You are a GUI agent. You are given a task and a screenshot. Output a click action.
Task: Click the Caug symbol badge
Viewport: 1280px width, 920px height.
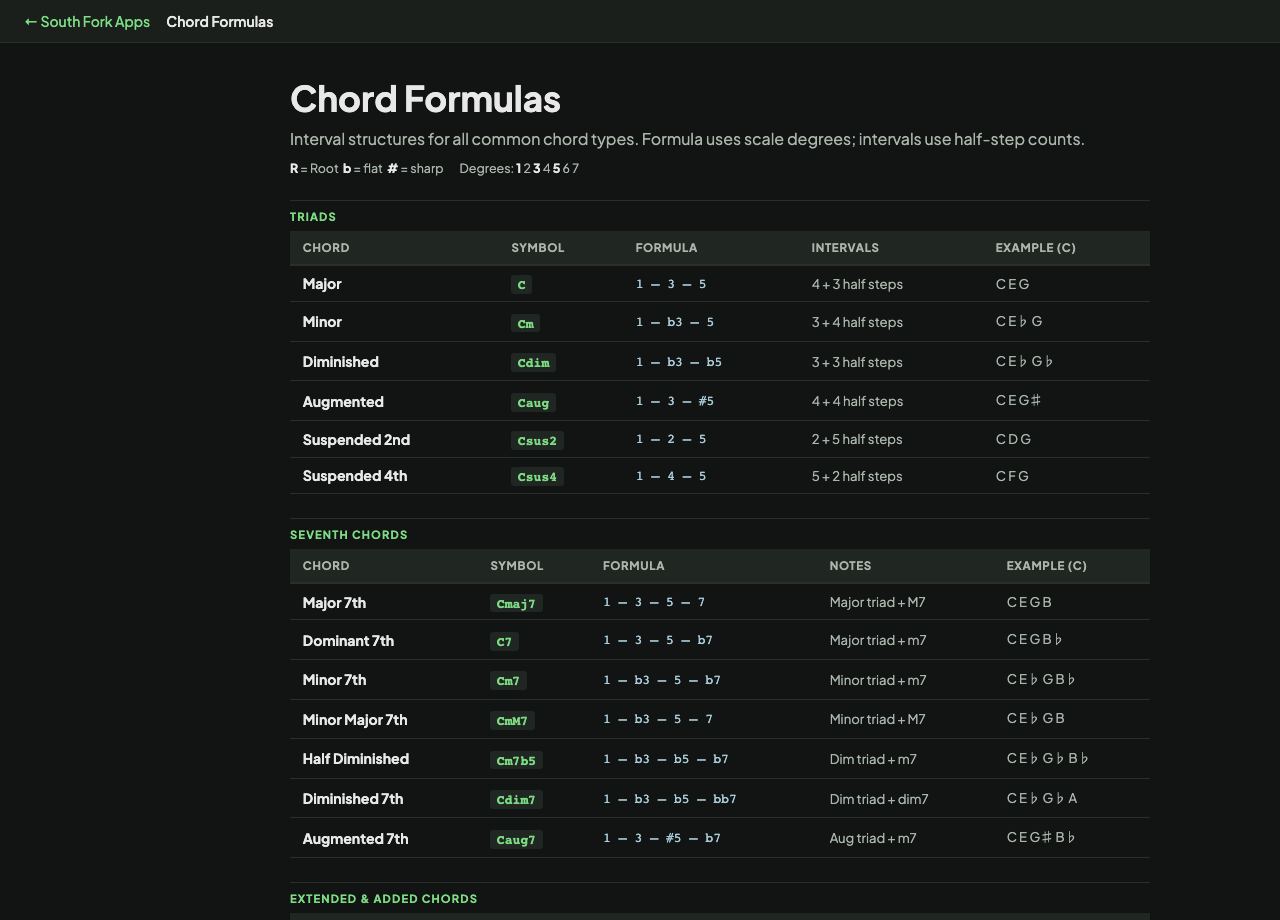(533, 402)
